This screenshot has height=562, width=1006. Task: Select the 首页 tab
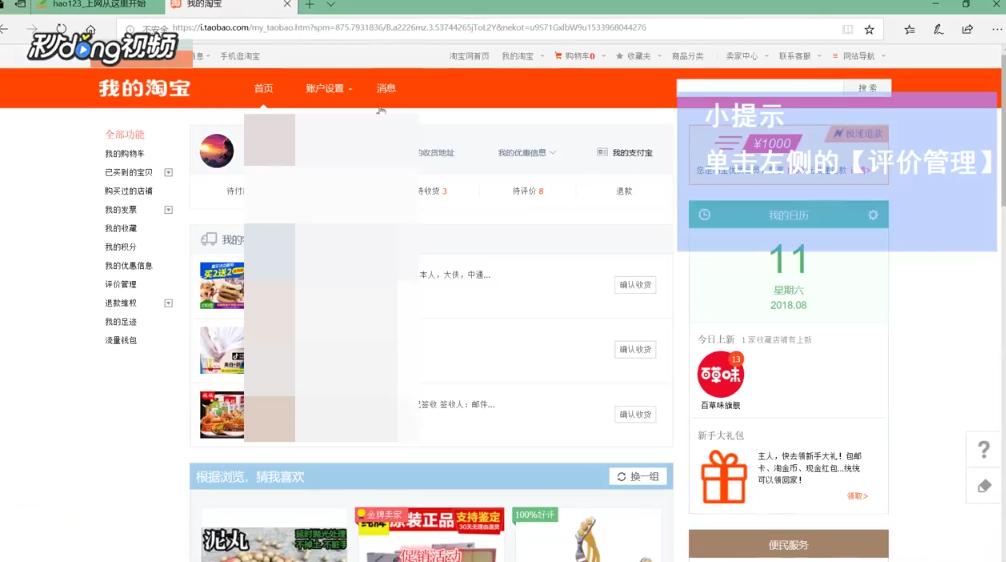coord(264,89)
